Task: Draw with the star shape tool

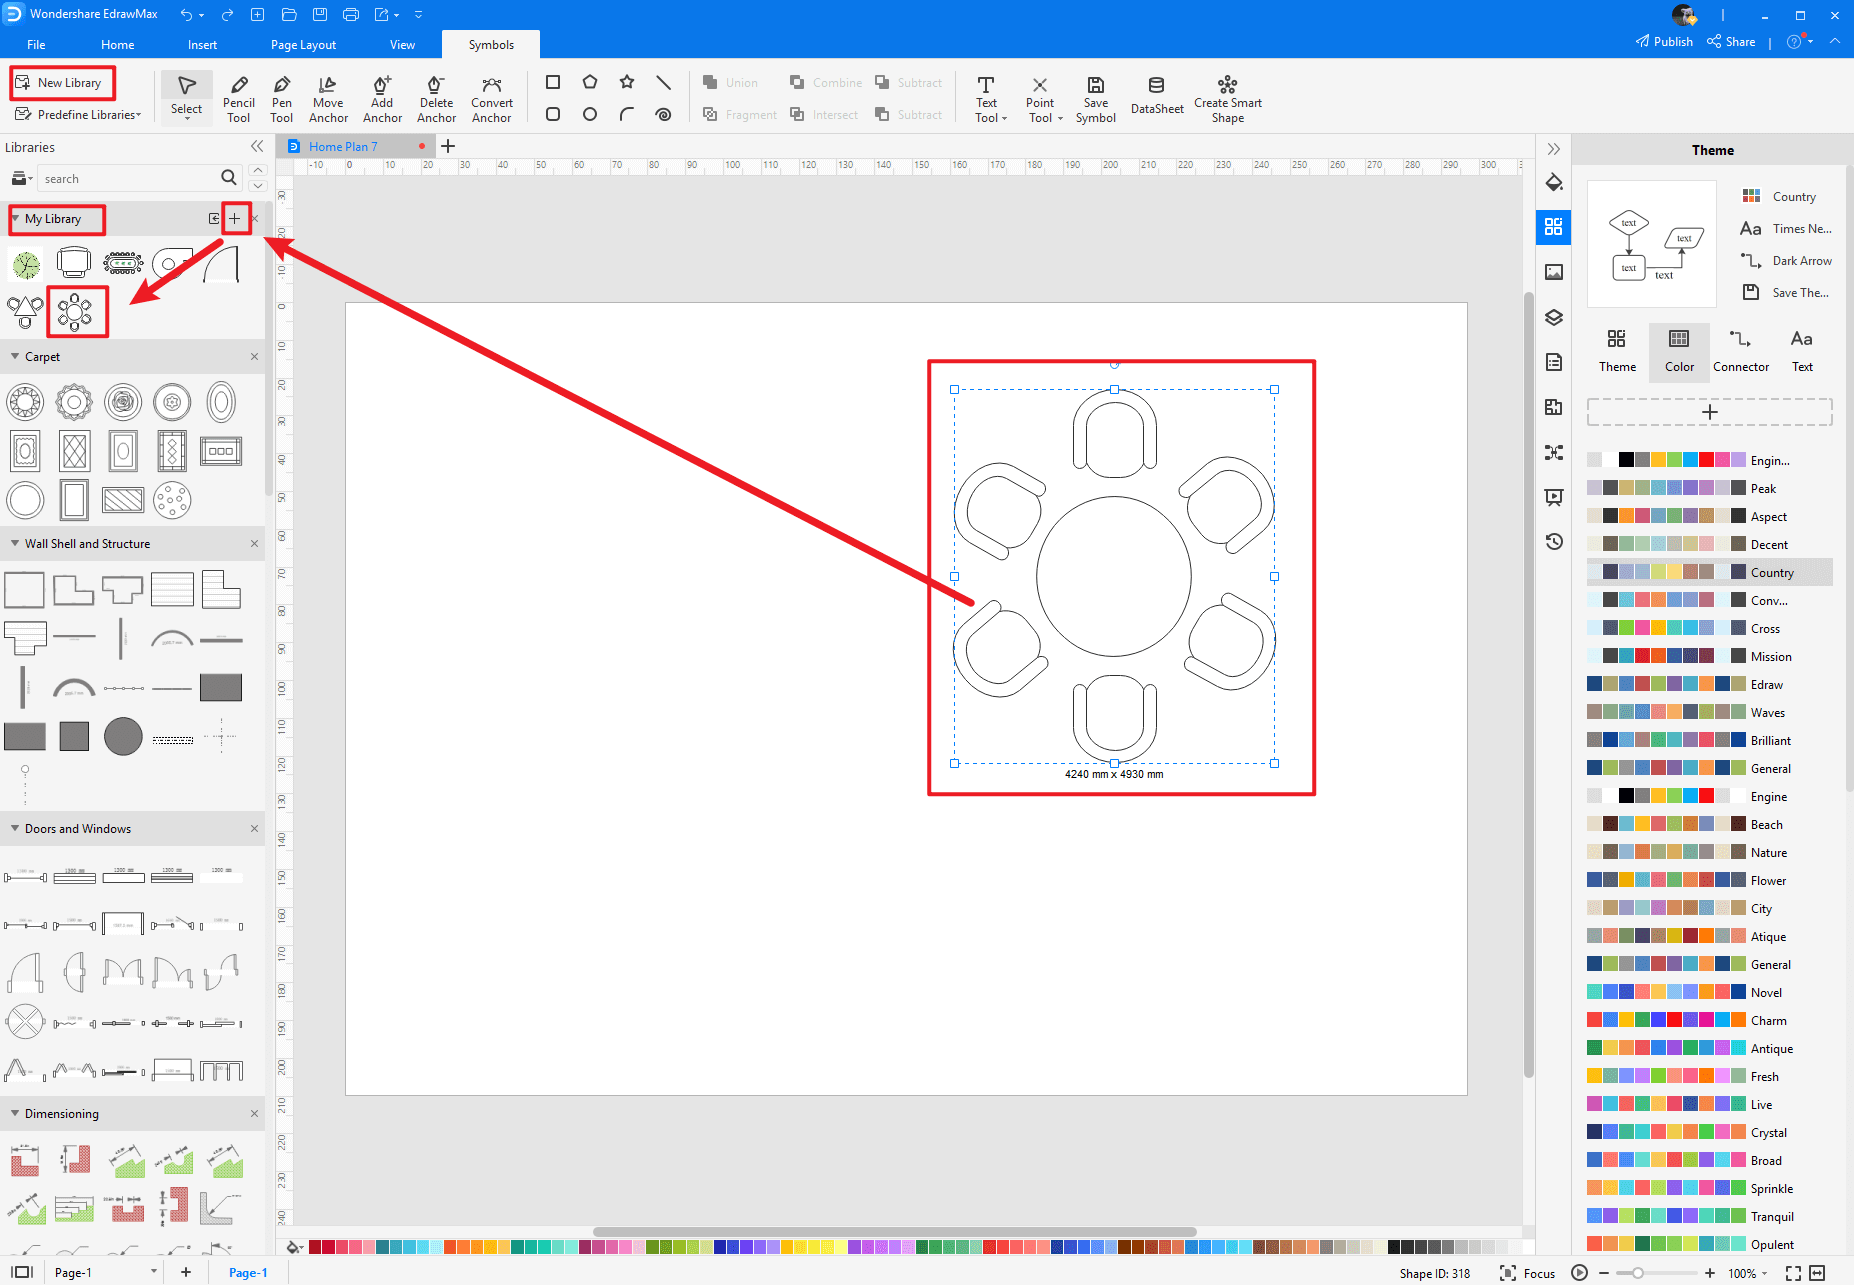Action: point(627,82)
